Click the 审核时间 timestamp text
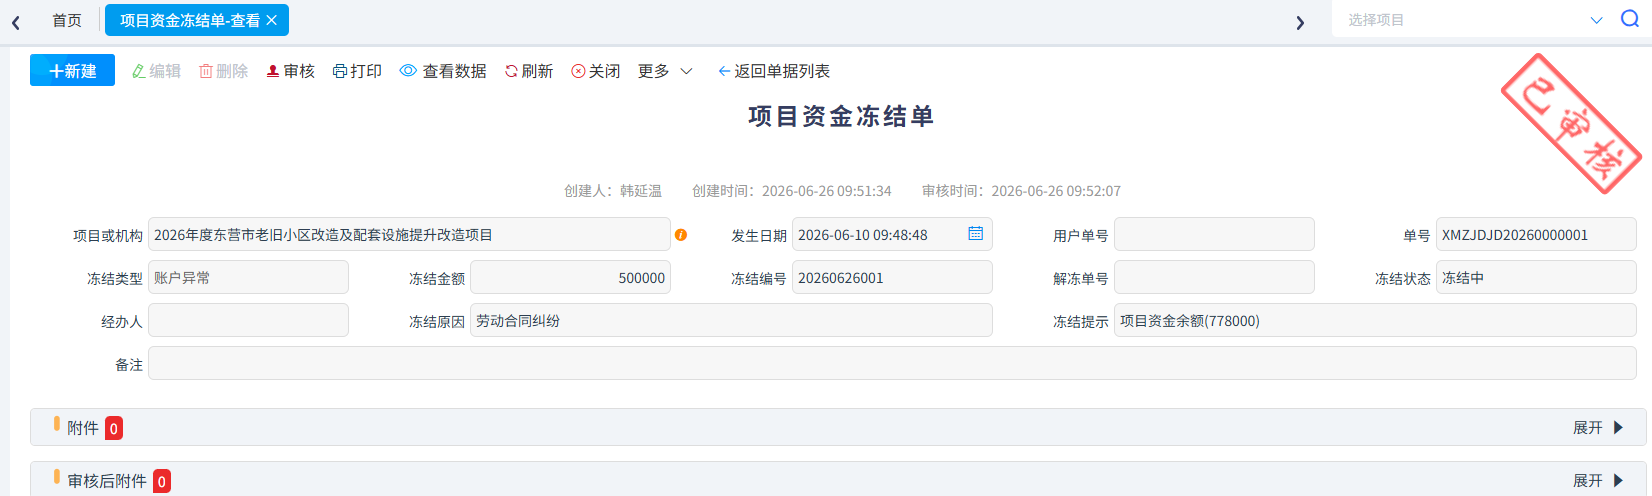Viewport: 1652px width, 496px height. 1021,191
